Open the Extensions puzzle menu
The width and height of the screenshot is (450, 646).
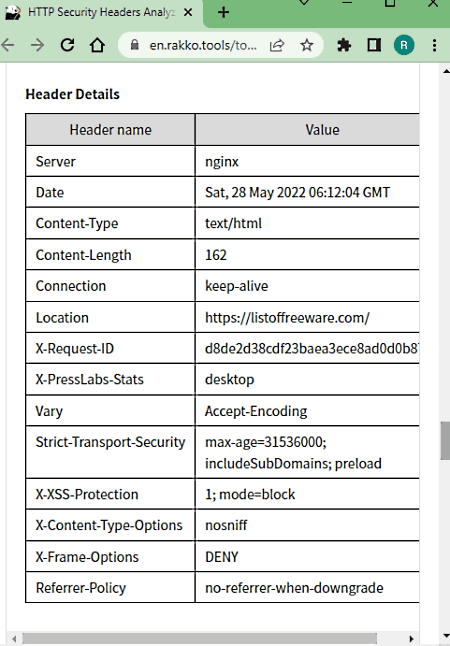pos(344,45)
